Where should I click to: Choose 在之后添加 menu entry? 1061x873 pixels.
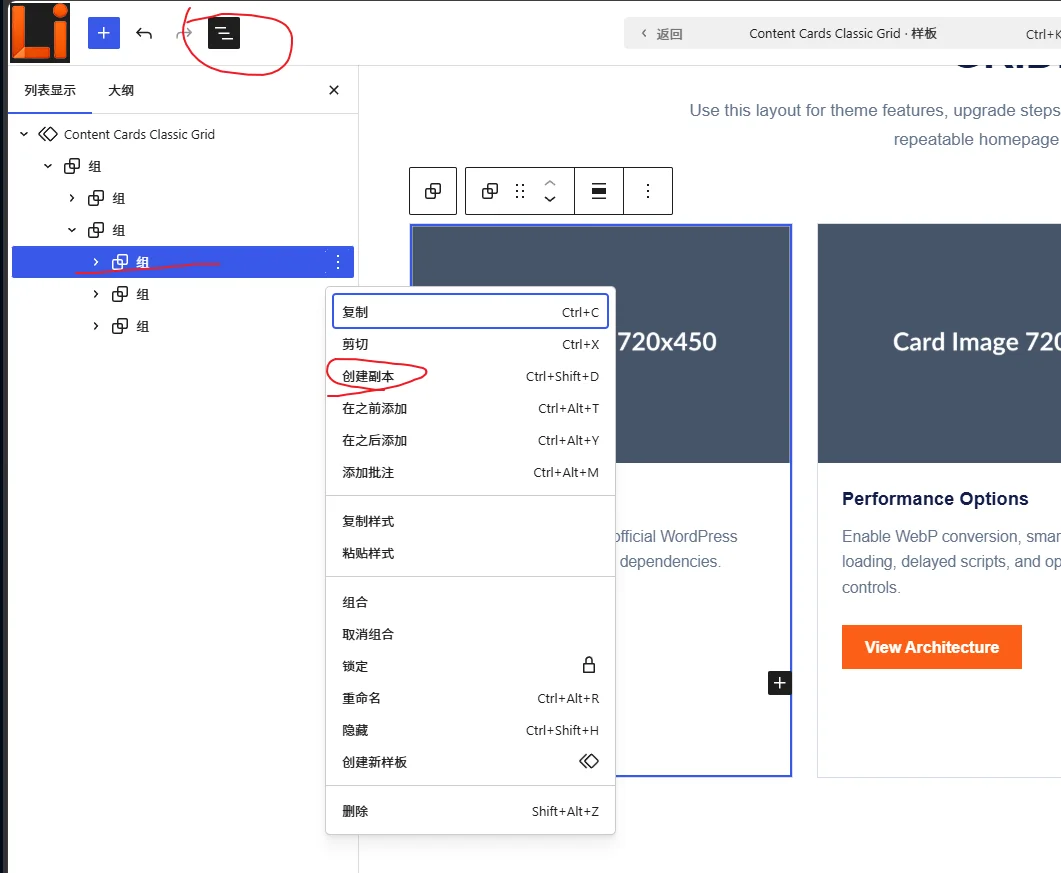[x=470, y=441]
